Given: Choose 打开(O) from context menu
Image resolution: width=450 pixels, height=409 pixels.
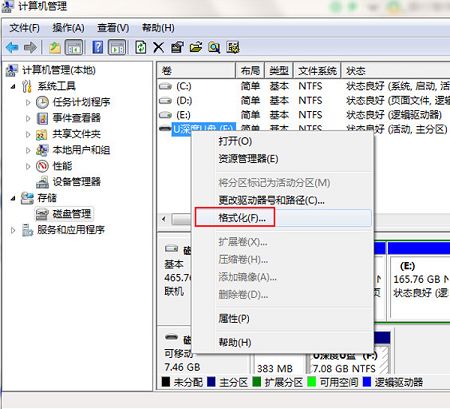Looking at the screenshot, I should (283, 141).
